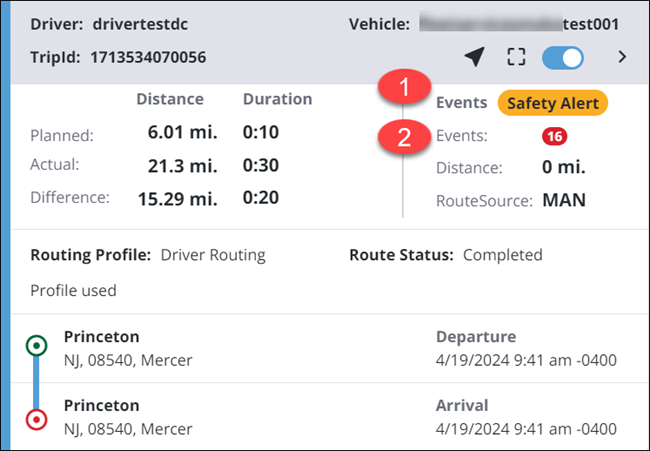Click the Safety Alert badge

(x=552, y=102)
